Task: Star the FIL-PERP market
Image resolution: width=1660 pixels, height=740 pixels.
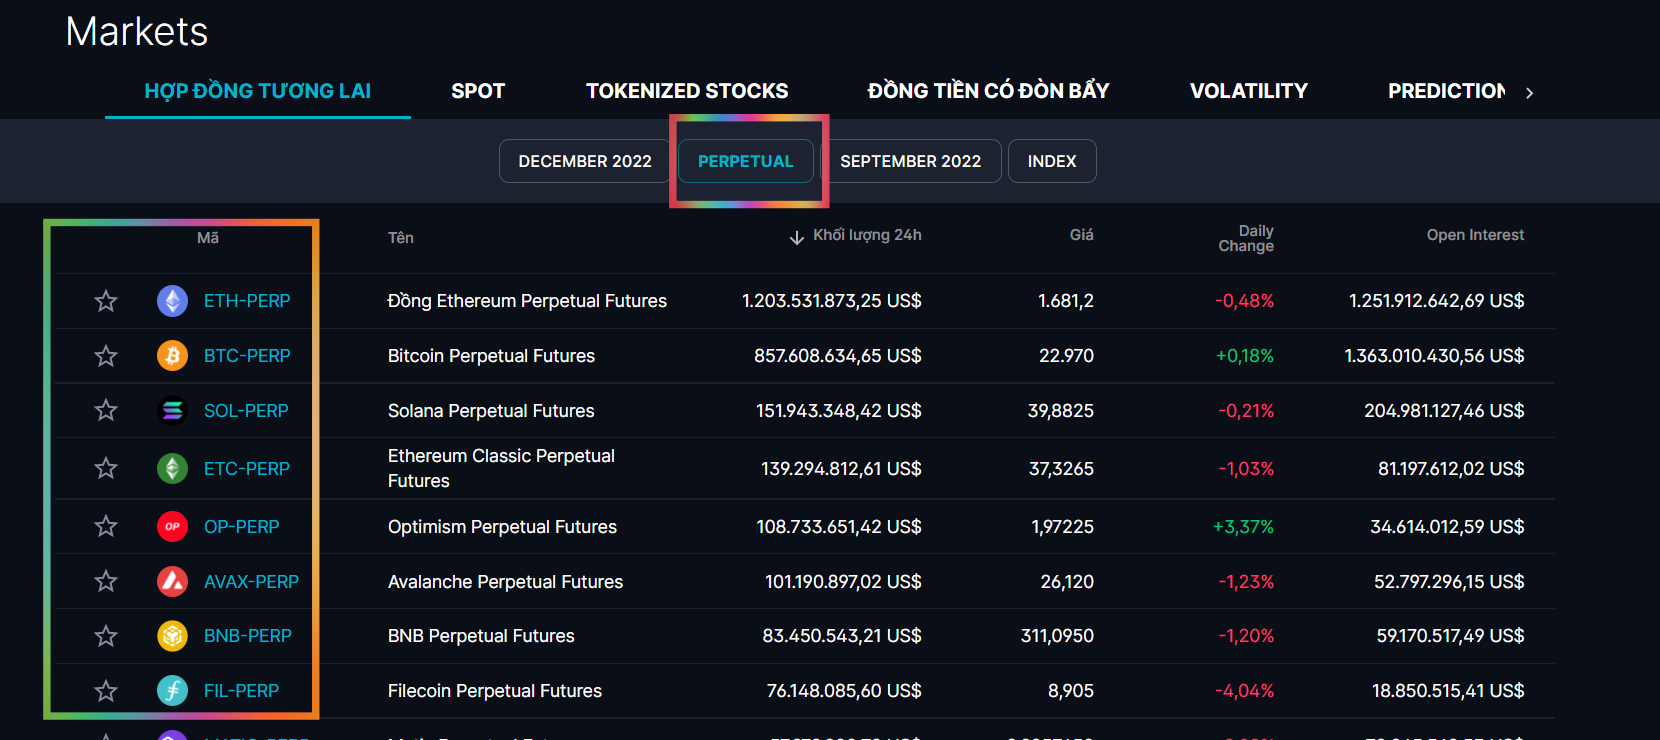Action: [106, 691]
